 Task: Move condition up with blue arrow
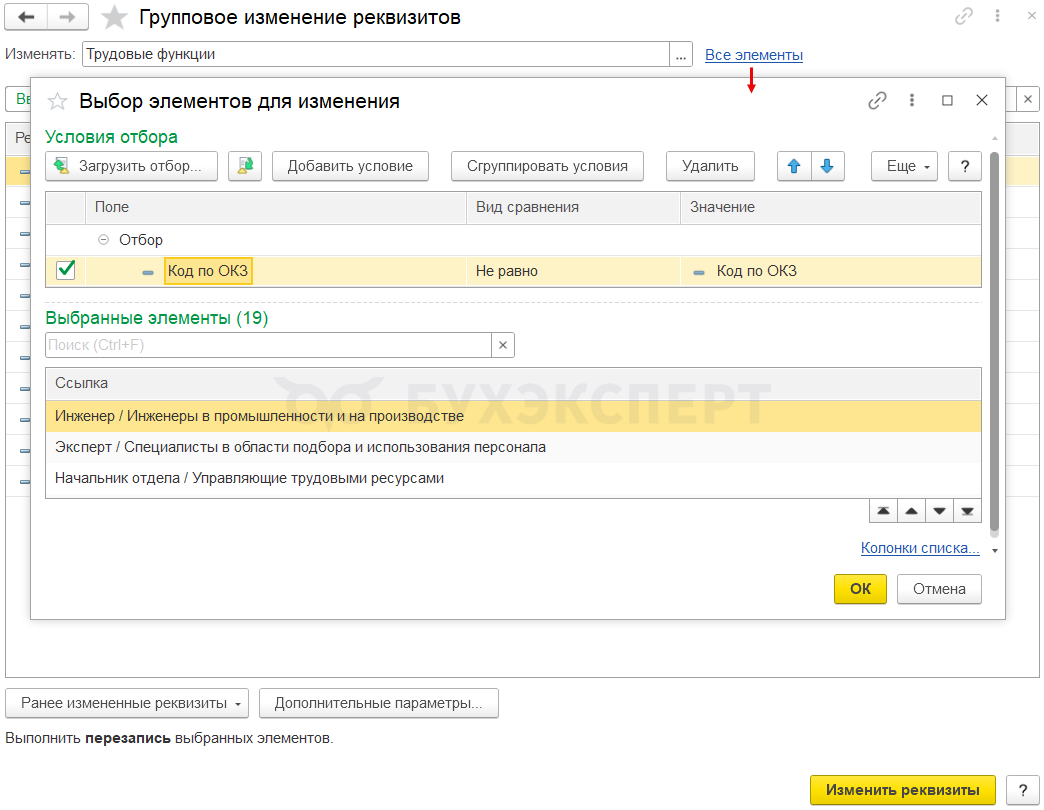click(794, 166)
